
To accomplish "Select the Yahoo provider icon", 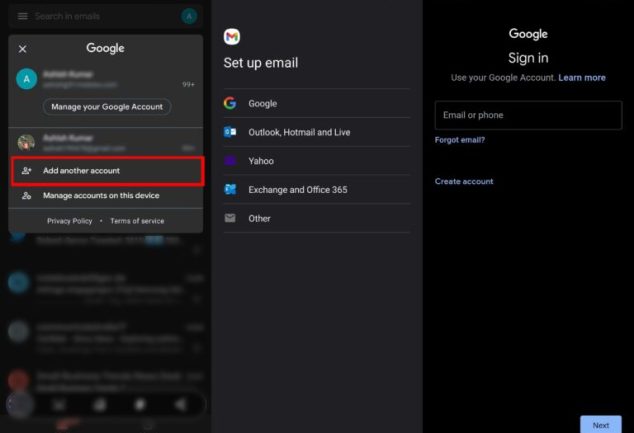I will coord(231,161).
